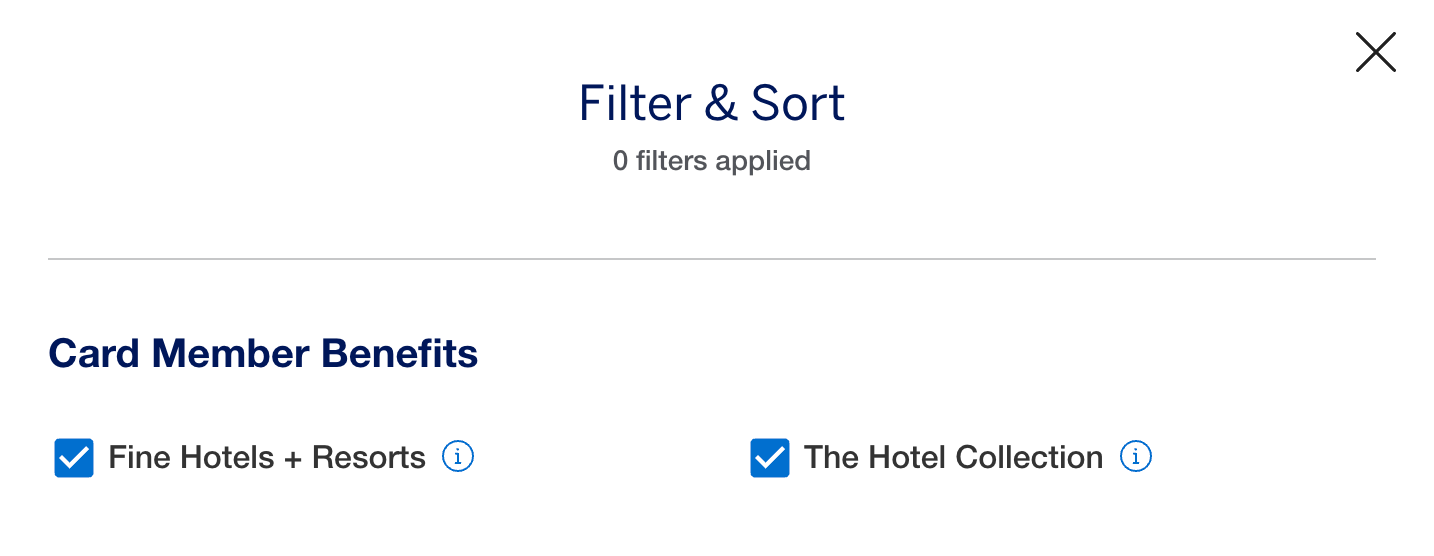Click the '0 filters applied' status text
This screenshot has height=556, width=1434.
tap(712, 160)
